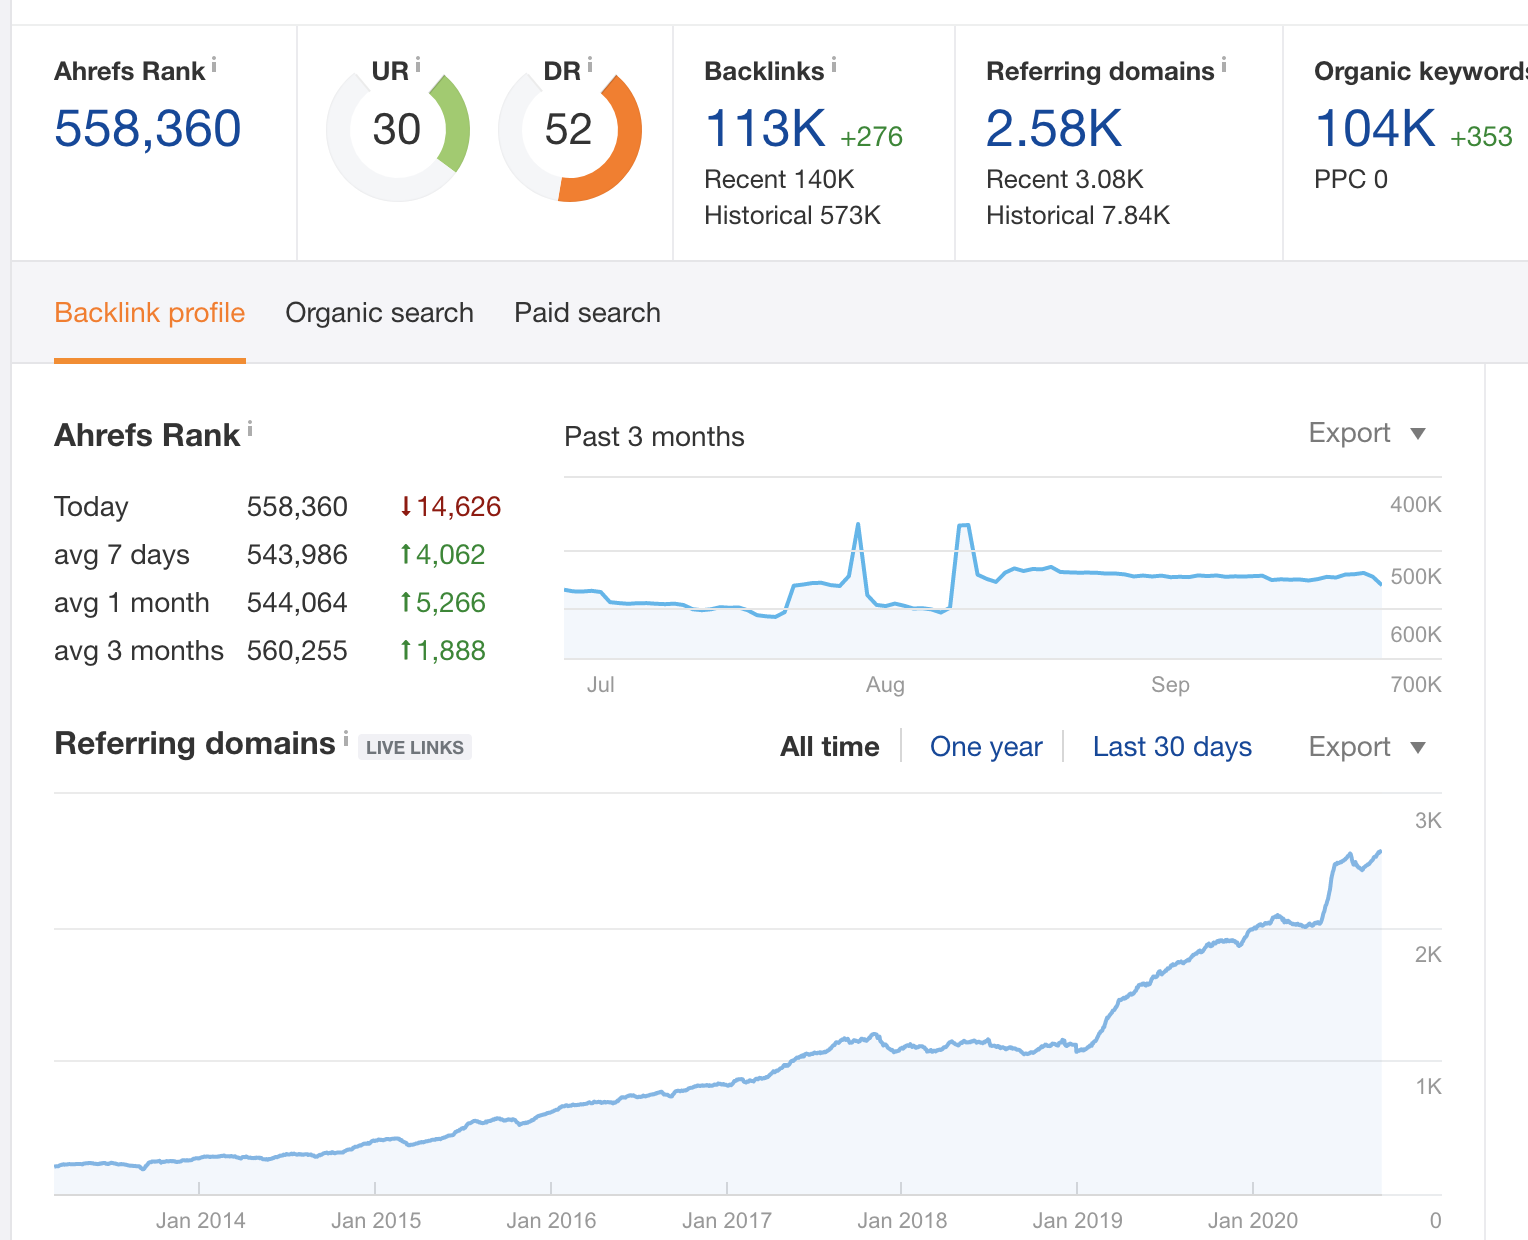The image size is (1528, 1240).
Task: Click the Jan 2017 axis label
Action: (727, 1221)
